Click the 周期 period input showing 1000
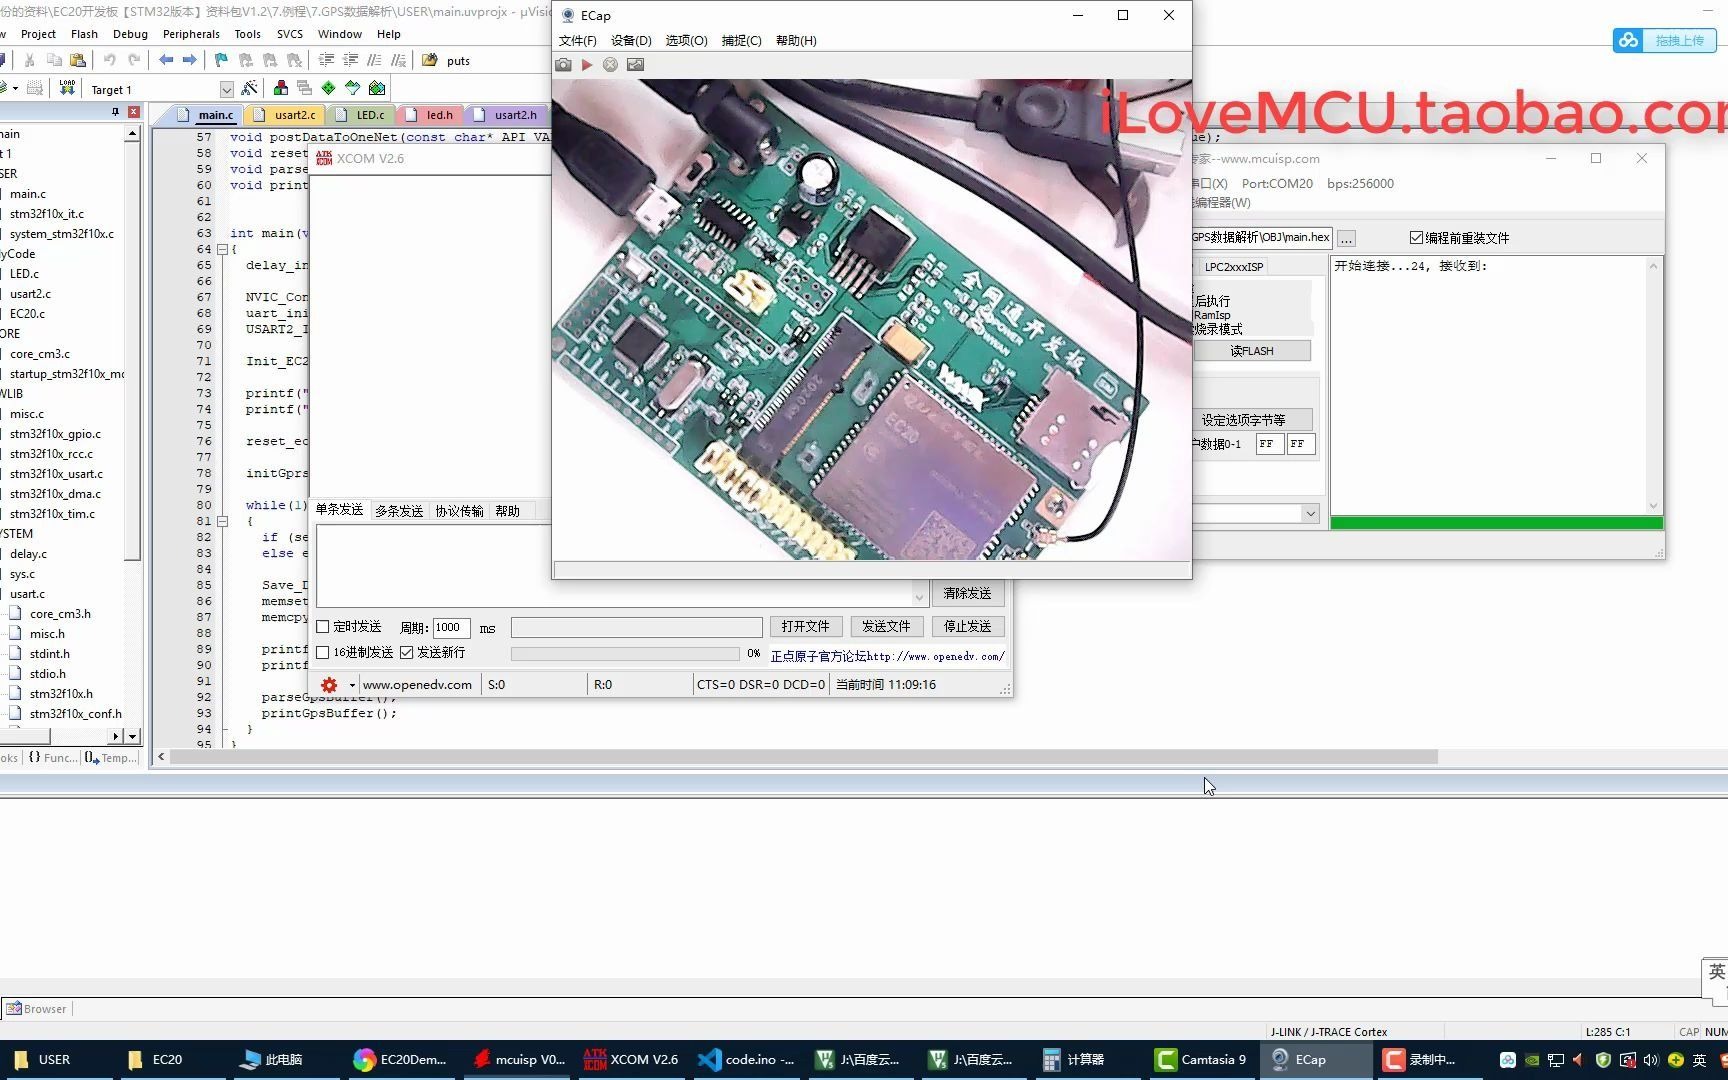The height and width of the screenshot is (1080, 1728). [448, 627]
